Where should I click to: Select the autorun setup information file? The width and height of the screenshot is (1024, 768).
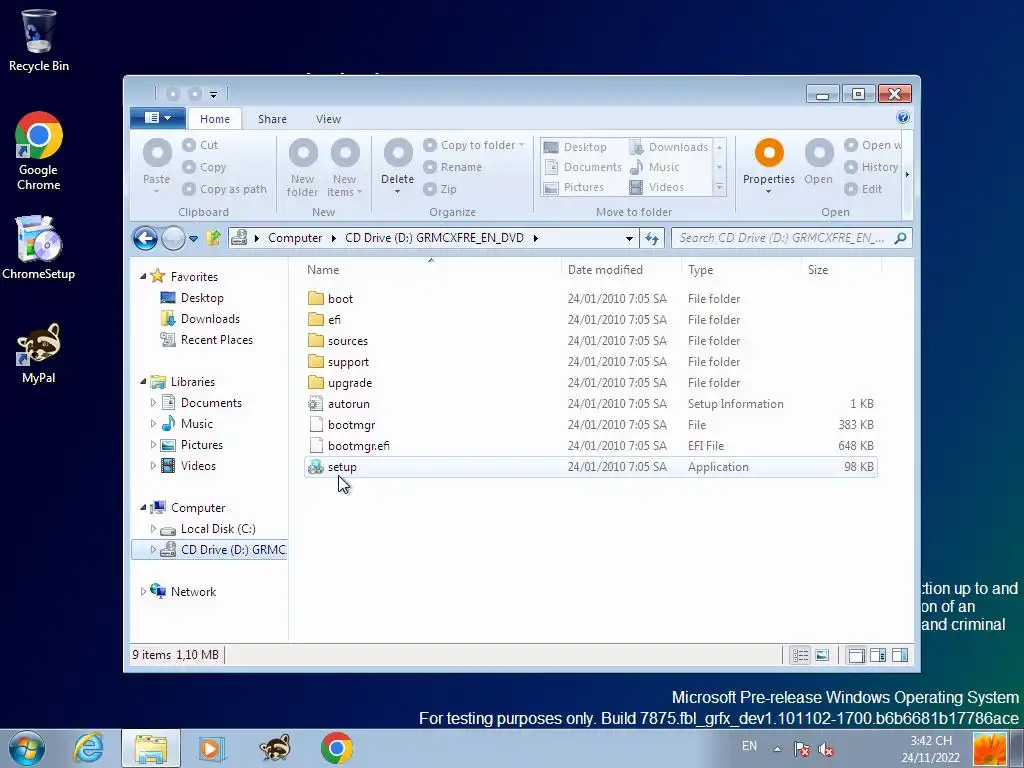pos(590,404)
